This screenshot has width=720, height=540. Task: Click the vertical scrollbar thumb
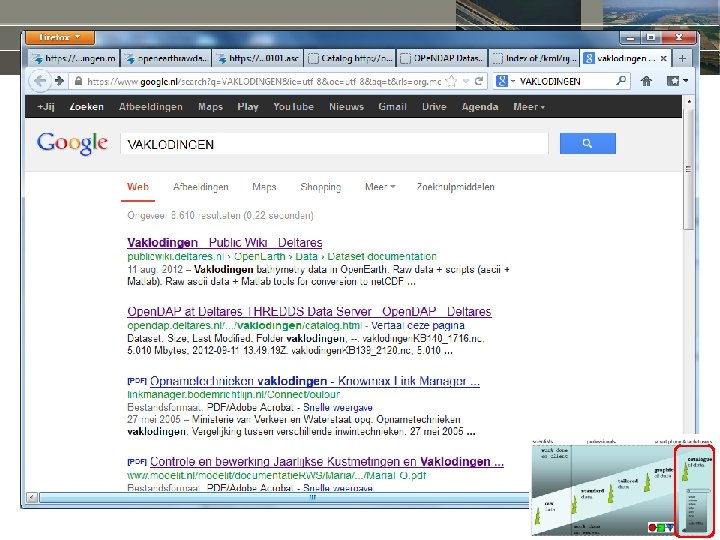tap(688, 168)
